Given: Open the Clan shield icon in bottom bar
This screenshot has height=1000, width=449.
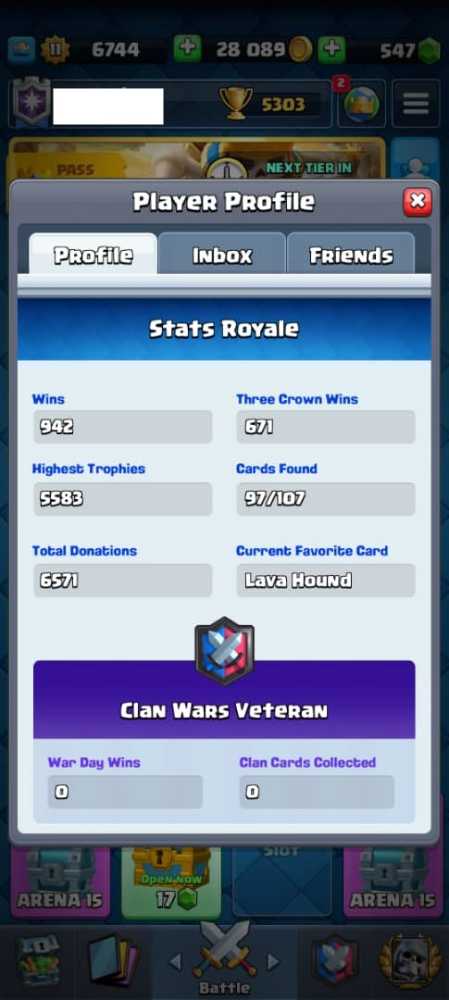Looking at the screenshot, I should 334,962.
